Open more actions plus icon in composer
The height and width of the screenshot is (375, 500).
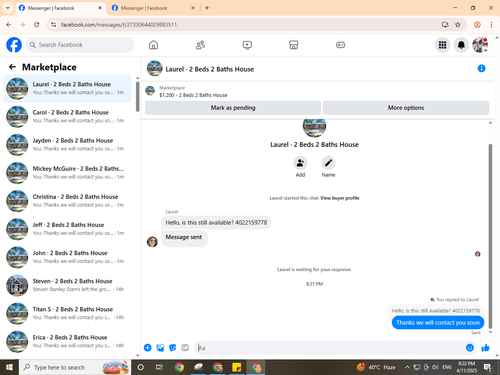pyautogui.click(x=147, y=348)
